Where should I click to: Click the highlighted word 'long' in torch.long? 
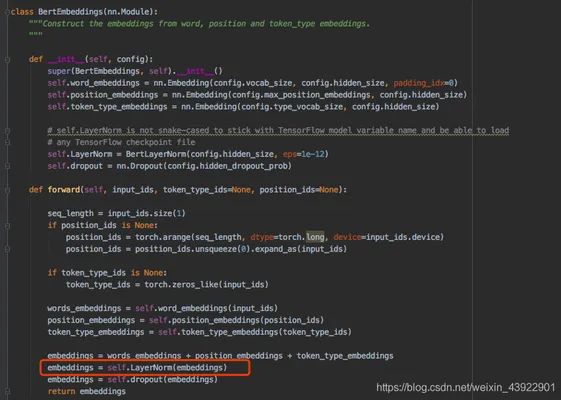click(x=315, y=237)
